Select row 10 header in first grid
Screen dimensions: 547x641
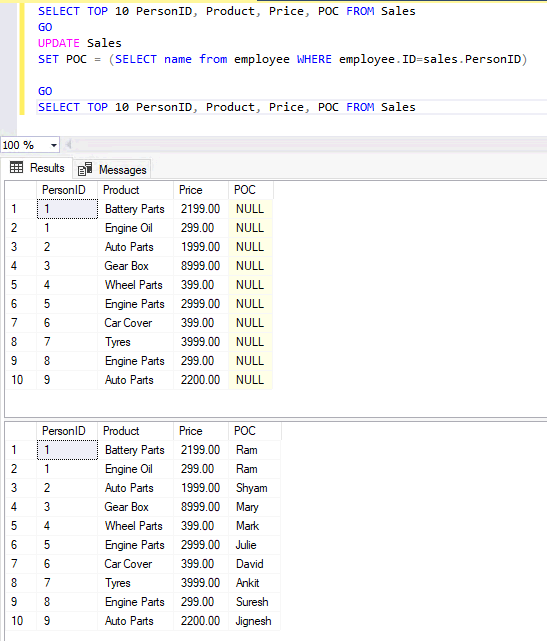pyautogui.click(x=20, y=380)
